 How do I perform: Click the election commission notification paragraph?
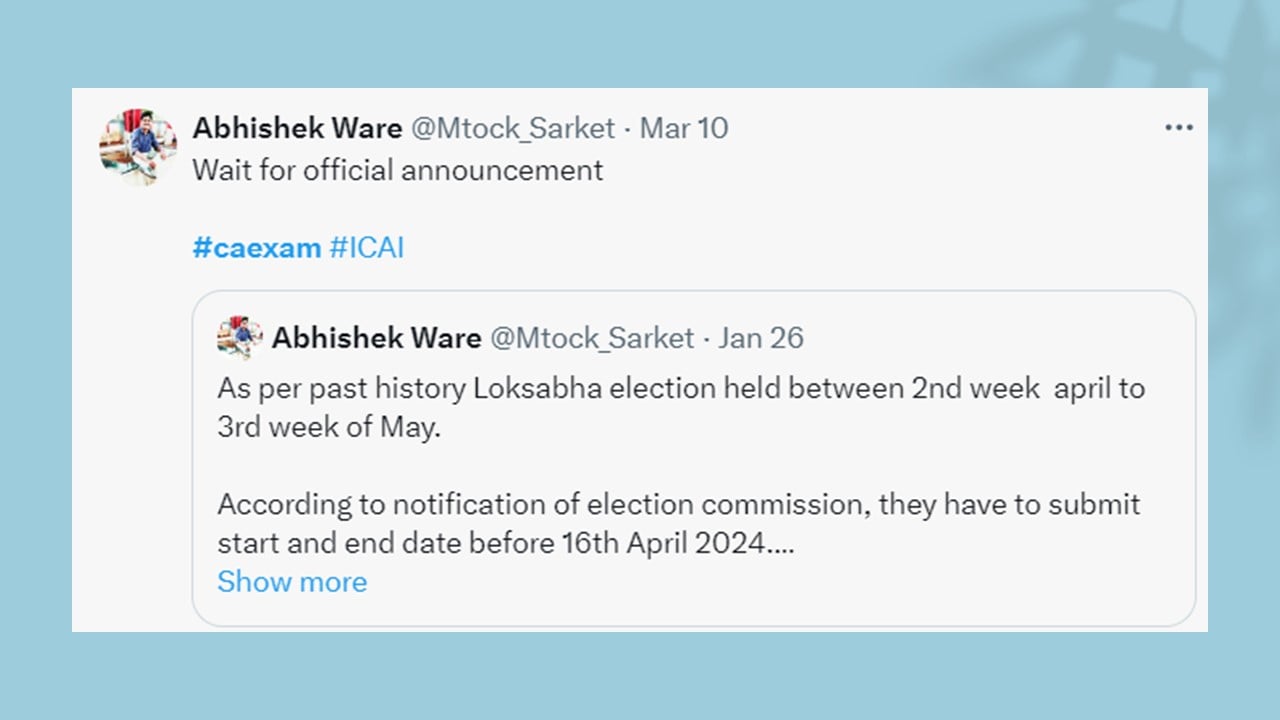[x=678, y=504]
